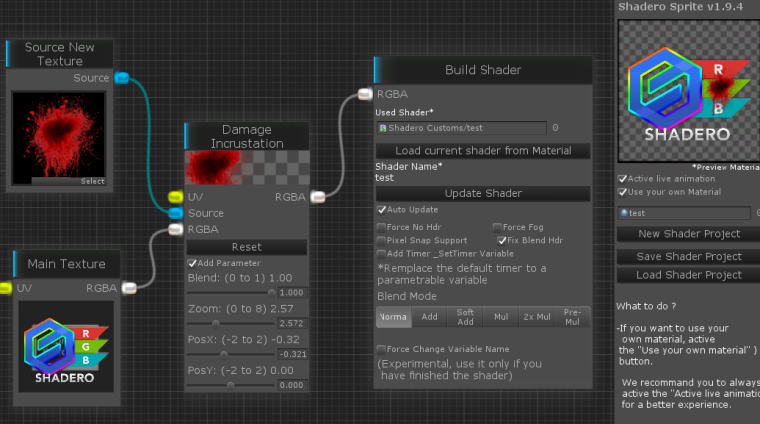Click the PosY value field 0.000

[x=292, y=386]
